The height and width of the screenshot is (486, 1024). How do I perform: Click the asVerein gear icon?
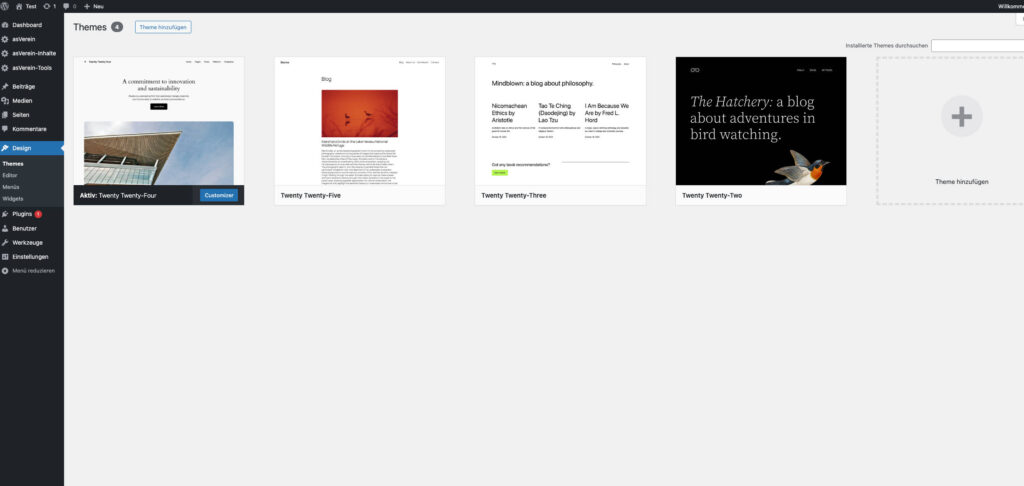(x=5, y=39)
